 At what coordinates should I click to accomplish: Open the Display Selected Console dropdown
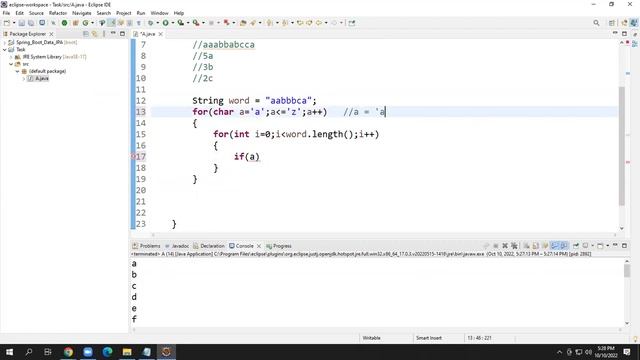tap(593, 246)
